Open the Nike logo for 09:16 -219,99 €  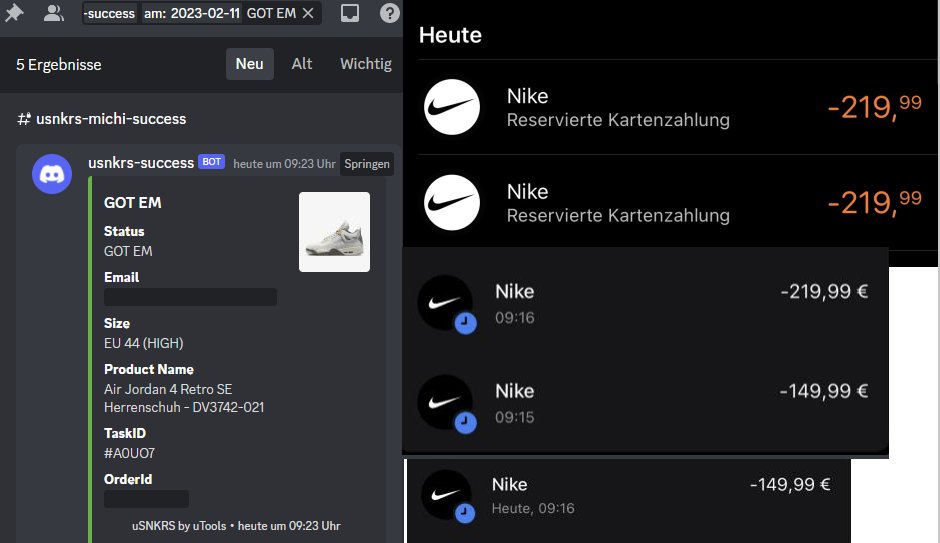(445, 303)
